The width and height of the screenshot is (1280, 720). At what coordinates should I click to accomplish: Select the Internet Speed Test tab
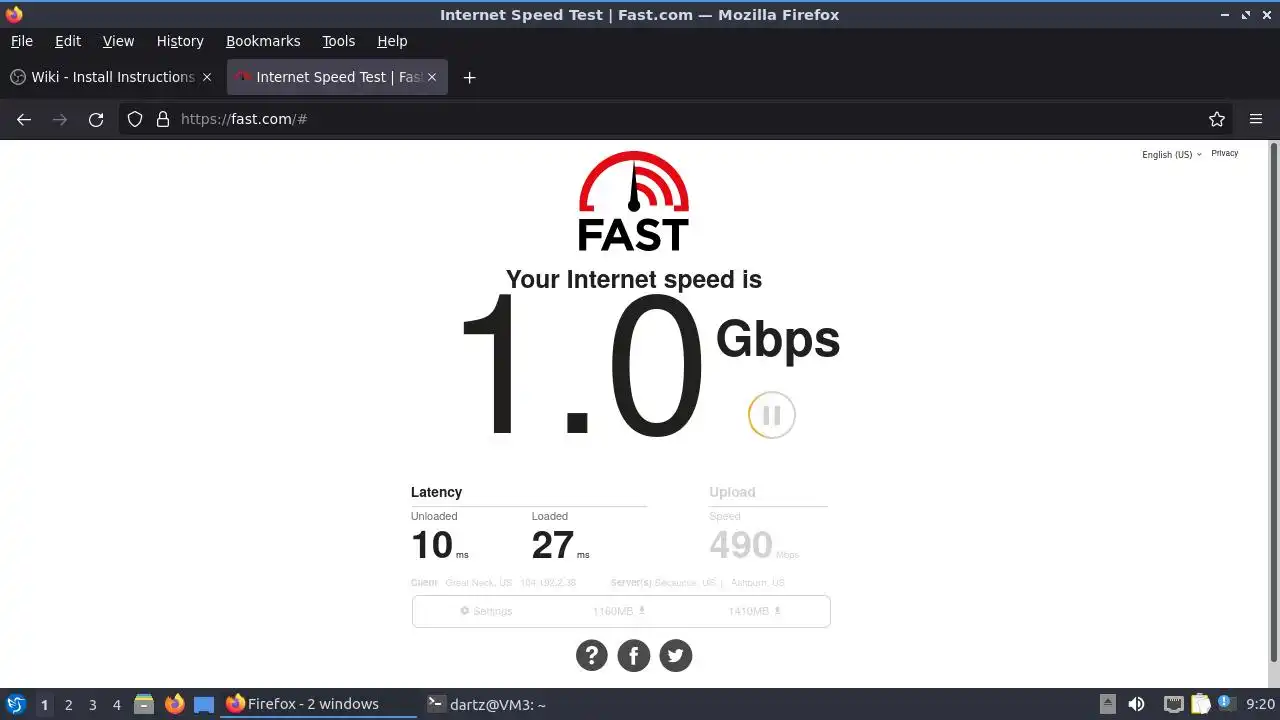(x=337, y=77)
